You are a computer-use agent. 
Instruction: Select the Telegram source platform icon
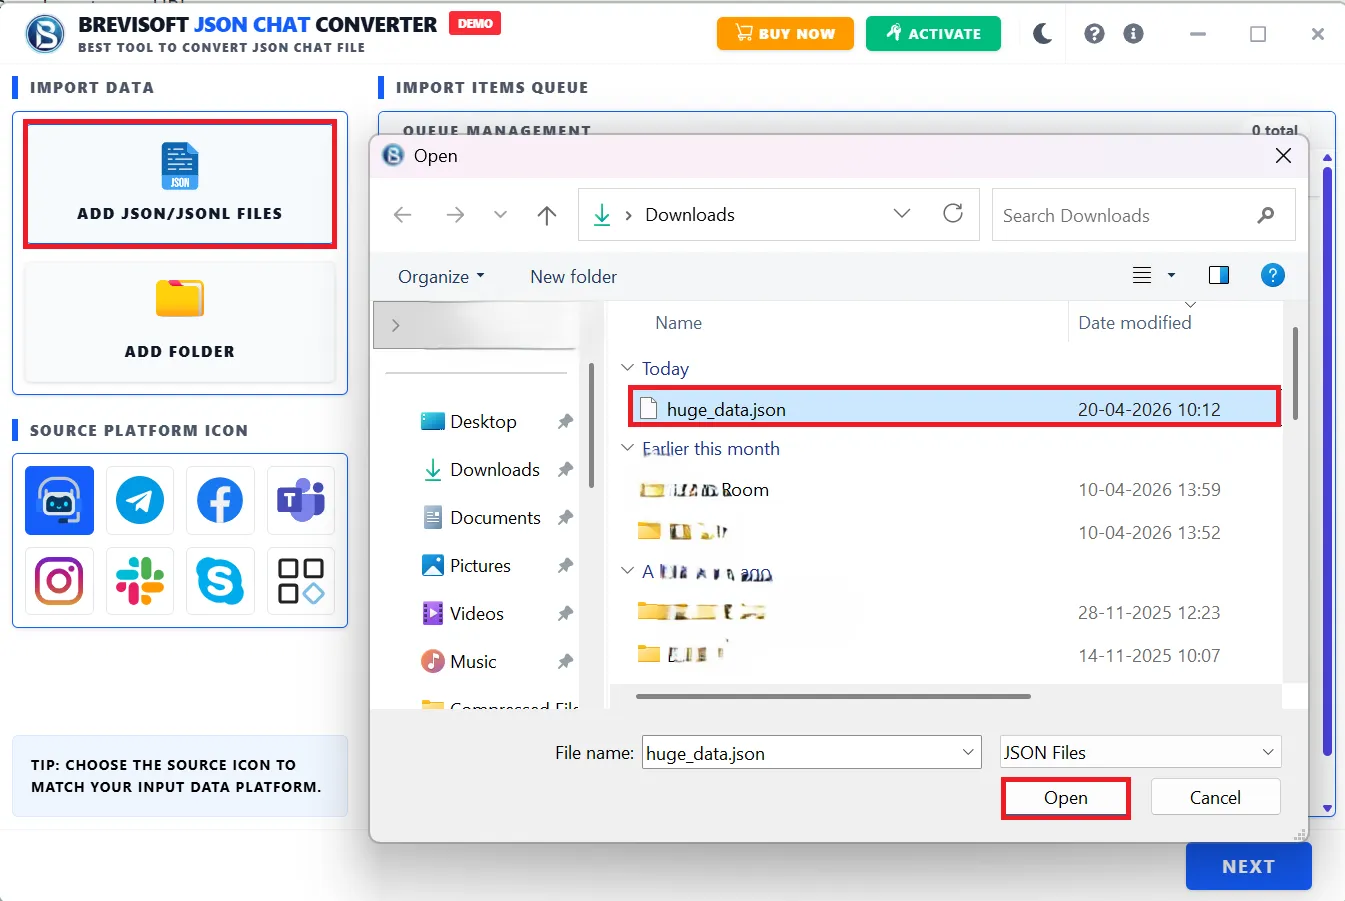[140, 500]
